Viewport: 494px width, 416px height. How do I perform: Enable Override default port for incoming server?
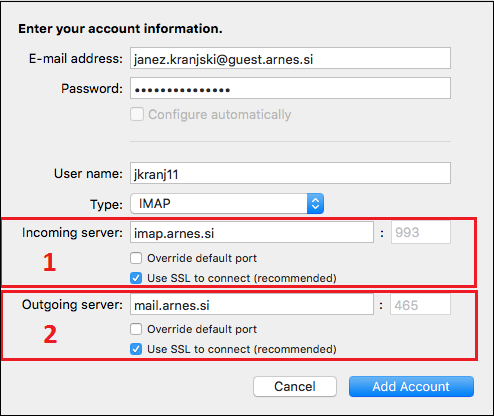point(136,258)
